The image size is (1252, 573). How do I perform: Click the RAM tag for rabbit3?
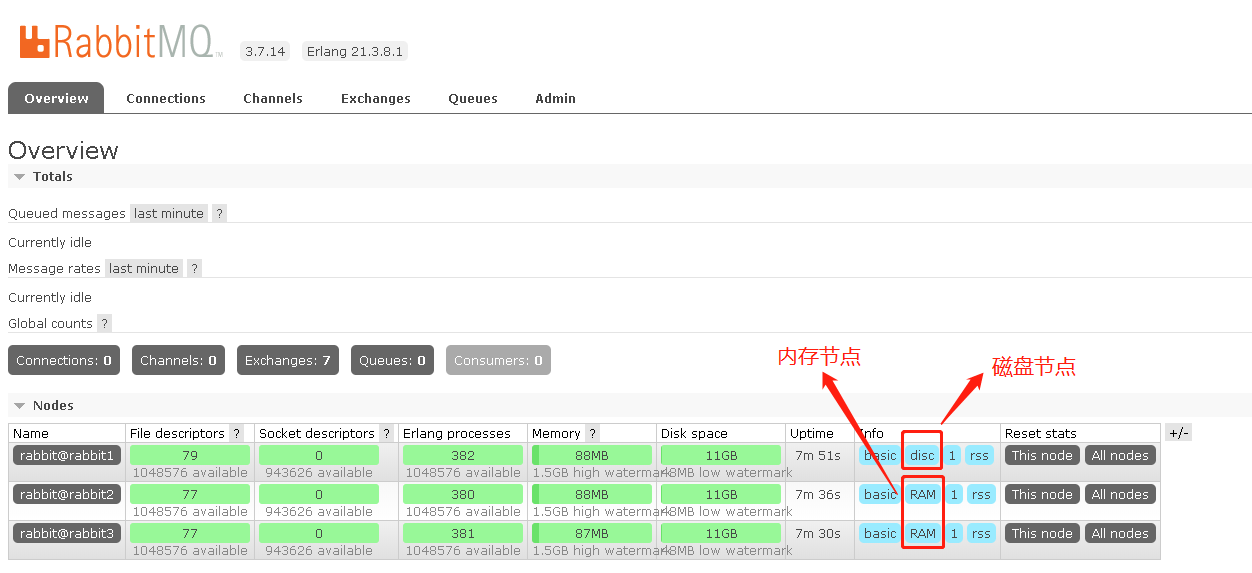[923, 533]
